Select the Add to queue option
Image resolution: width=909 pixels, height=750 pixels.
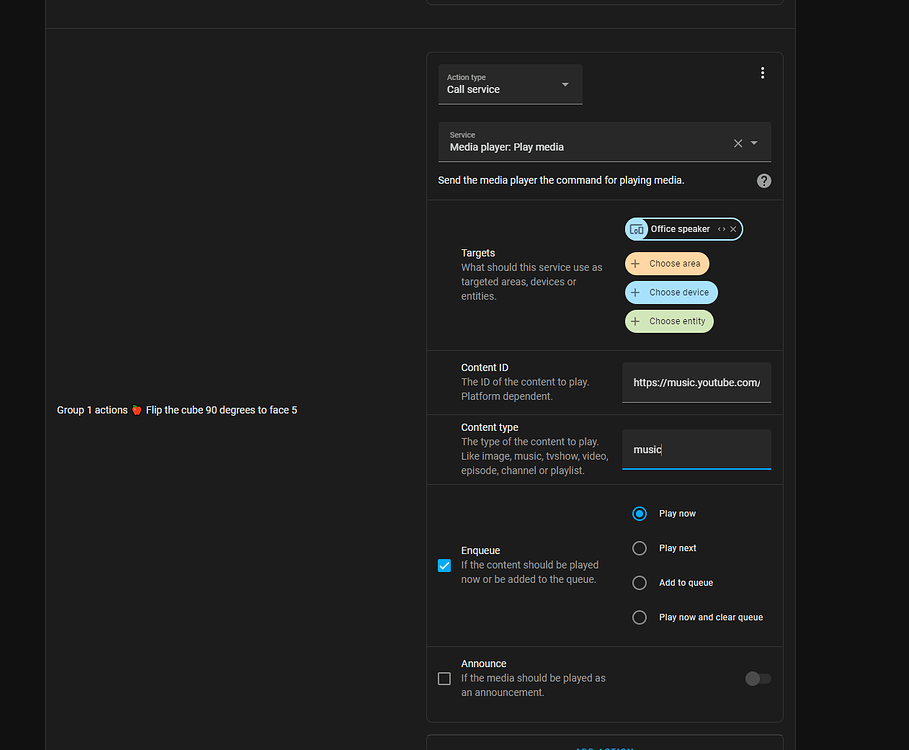pos(639,582)
